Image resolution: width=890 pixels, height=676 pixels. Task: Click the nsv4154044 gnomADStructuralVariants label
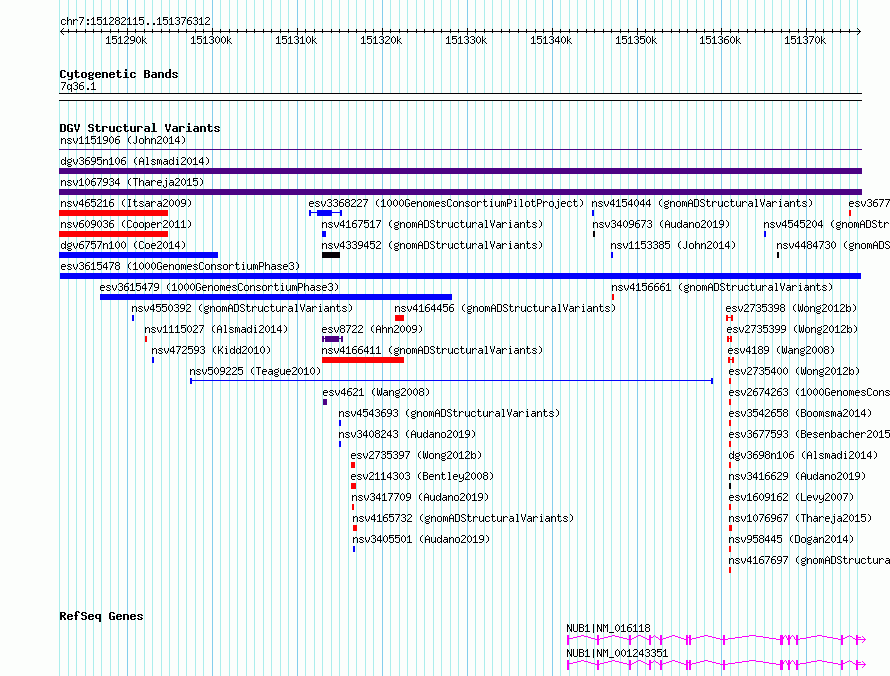(702, 203)
